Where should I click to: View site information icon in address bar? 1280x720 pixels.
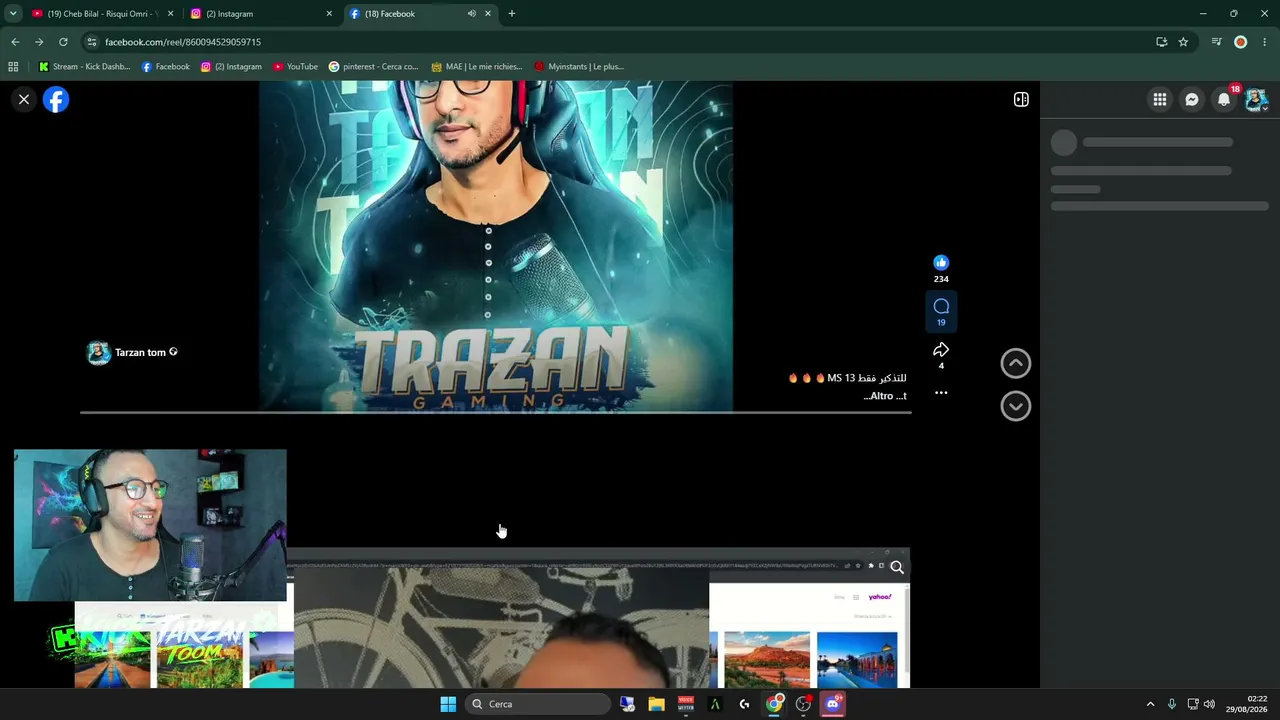point(92,42)
